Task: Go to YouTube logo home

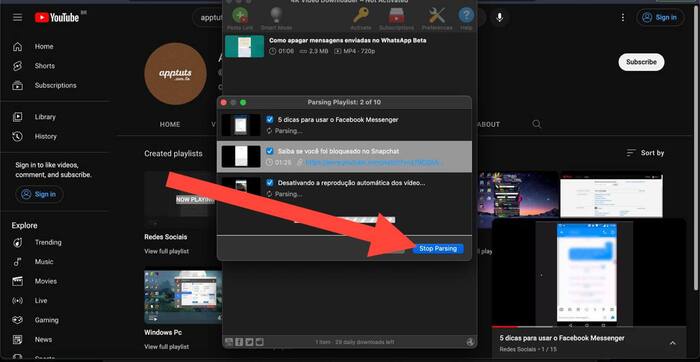Action: pyautogui.click(x=57, y=17)
